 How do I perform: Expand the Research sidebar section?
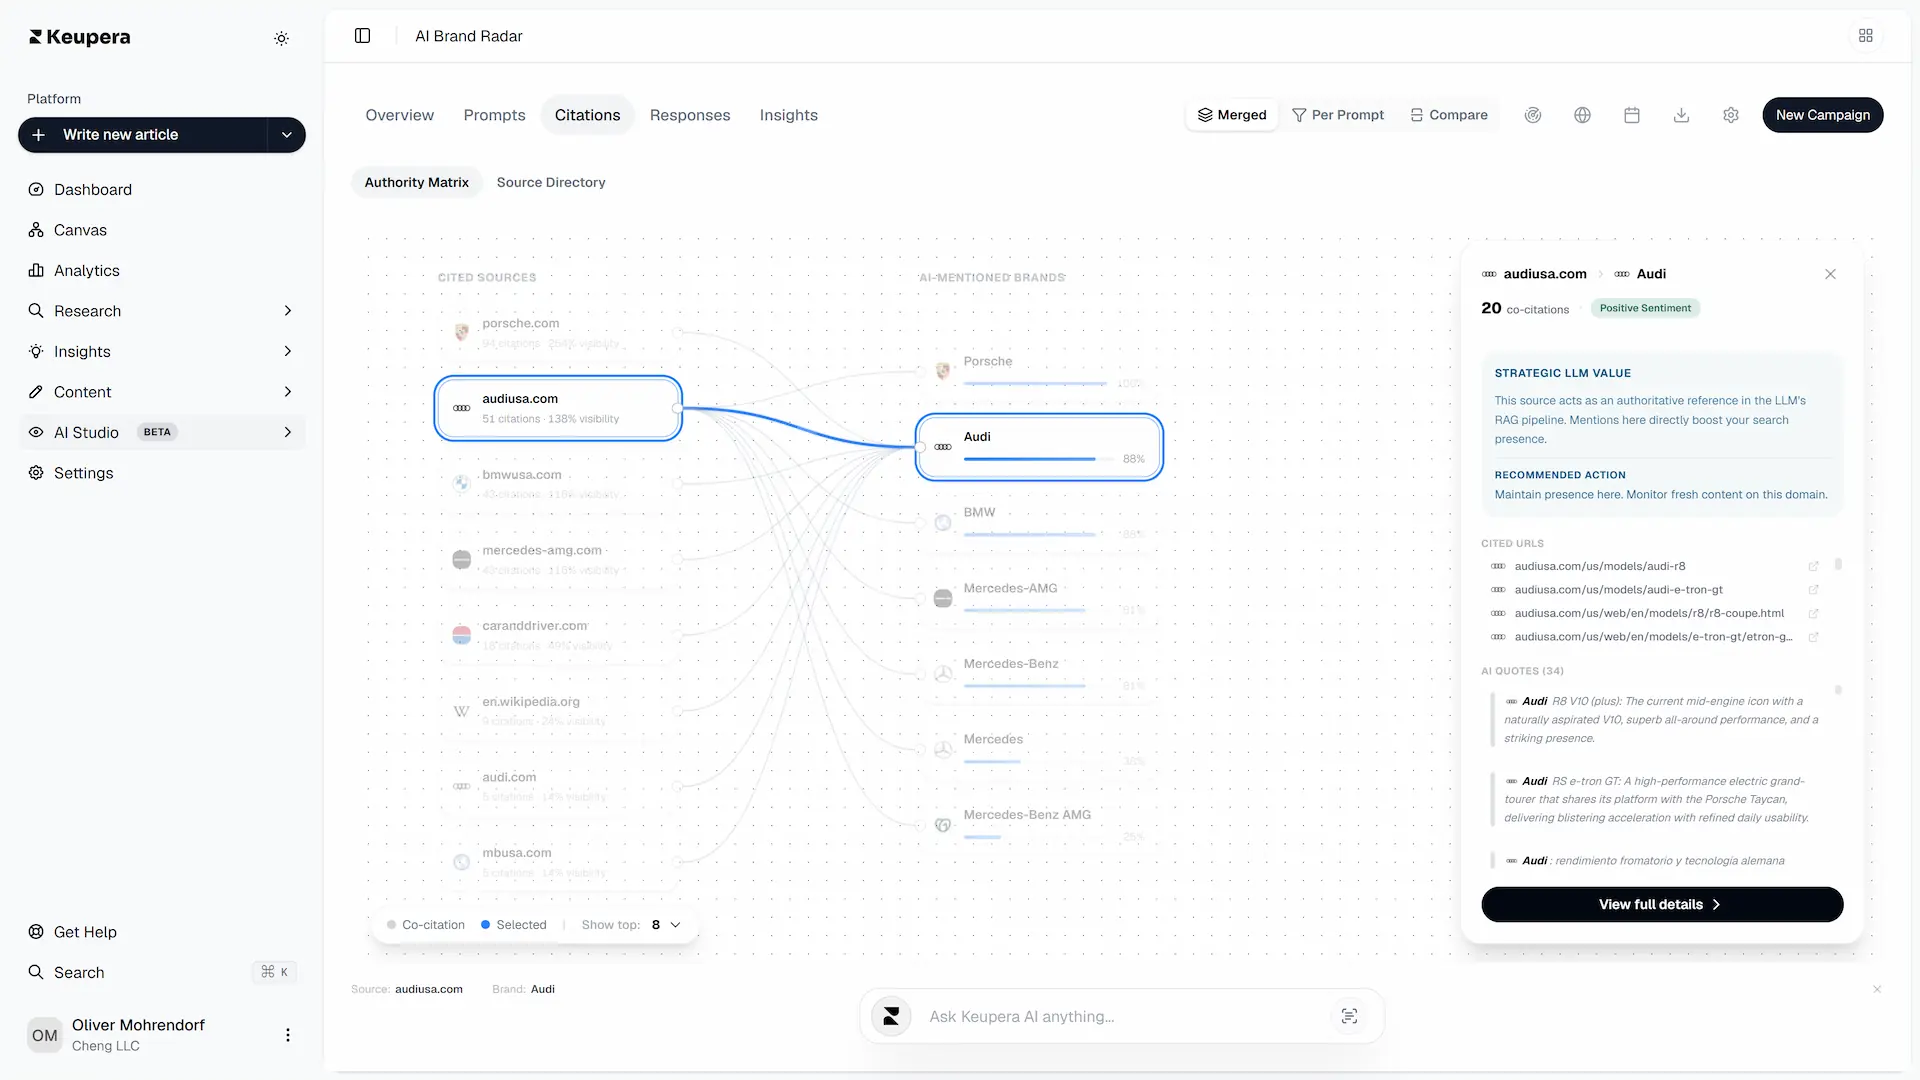click(x=288, y=311)
